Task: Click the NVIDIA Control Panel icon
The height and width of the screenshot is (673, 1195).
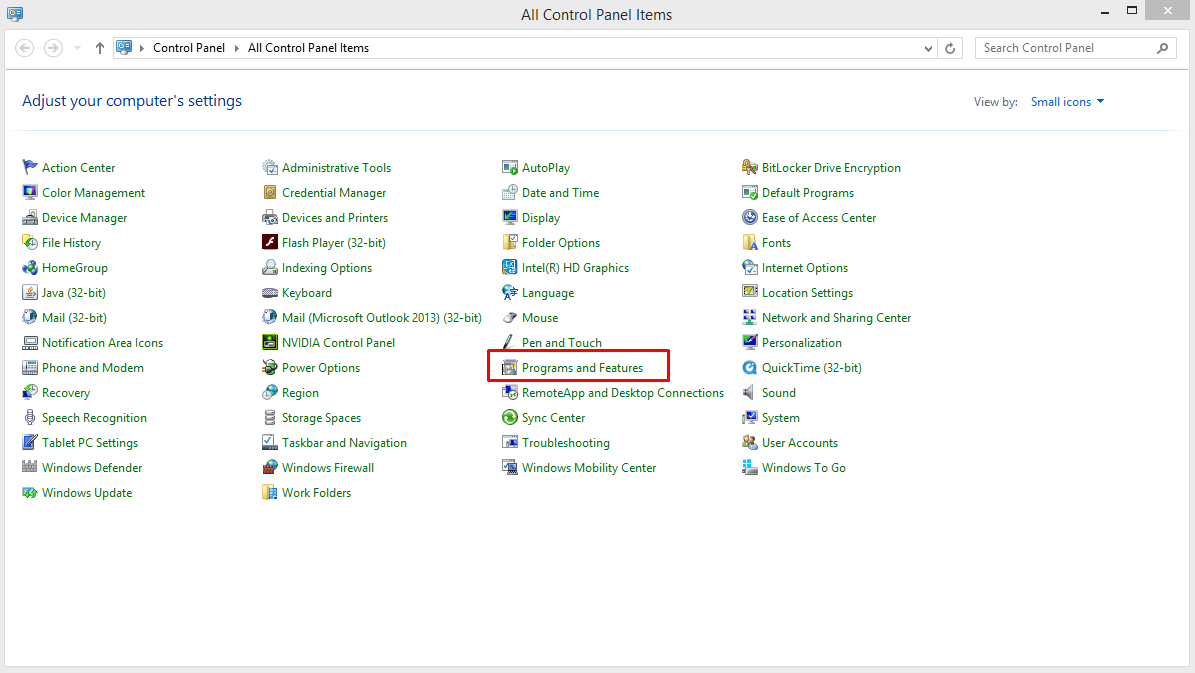Action: tap(270, 343)
